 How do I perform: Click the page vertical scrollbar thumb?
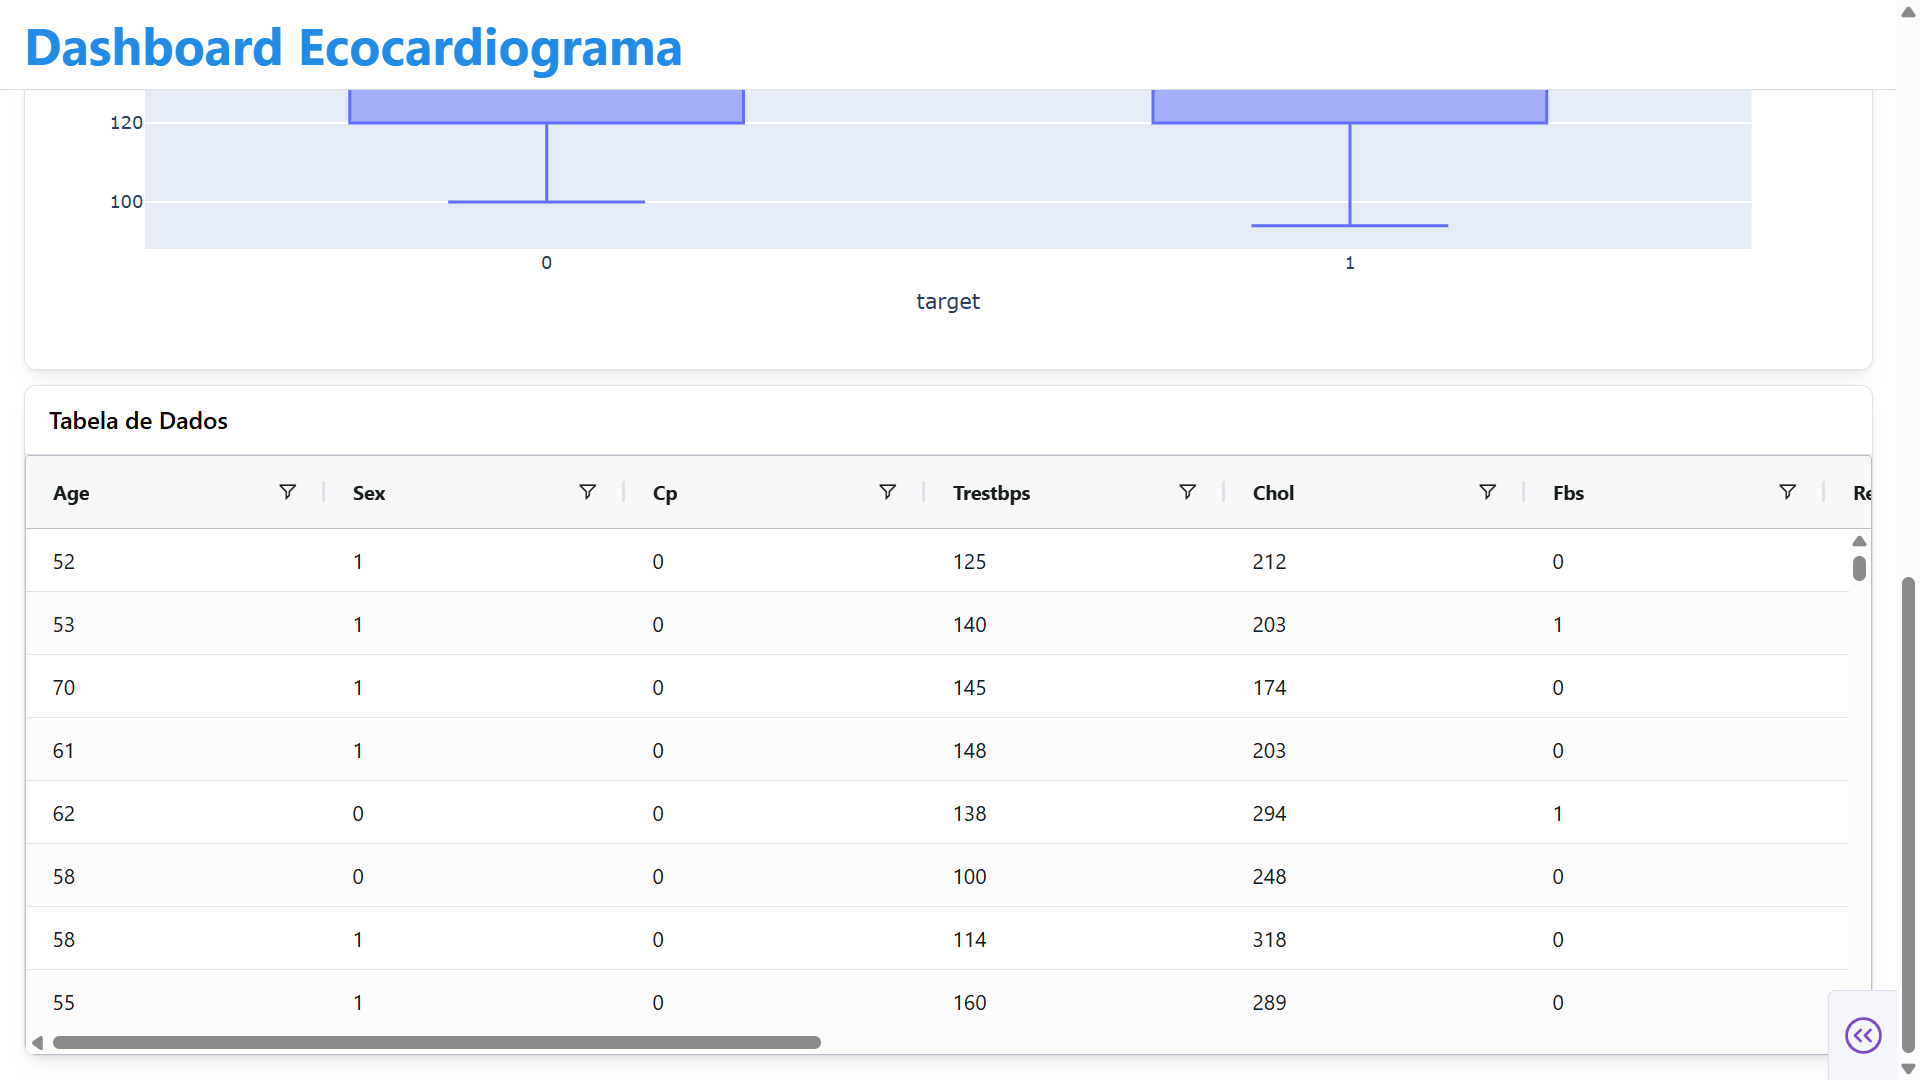coord(1908,814)
